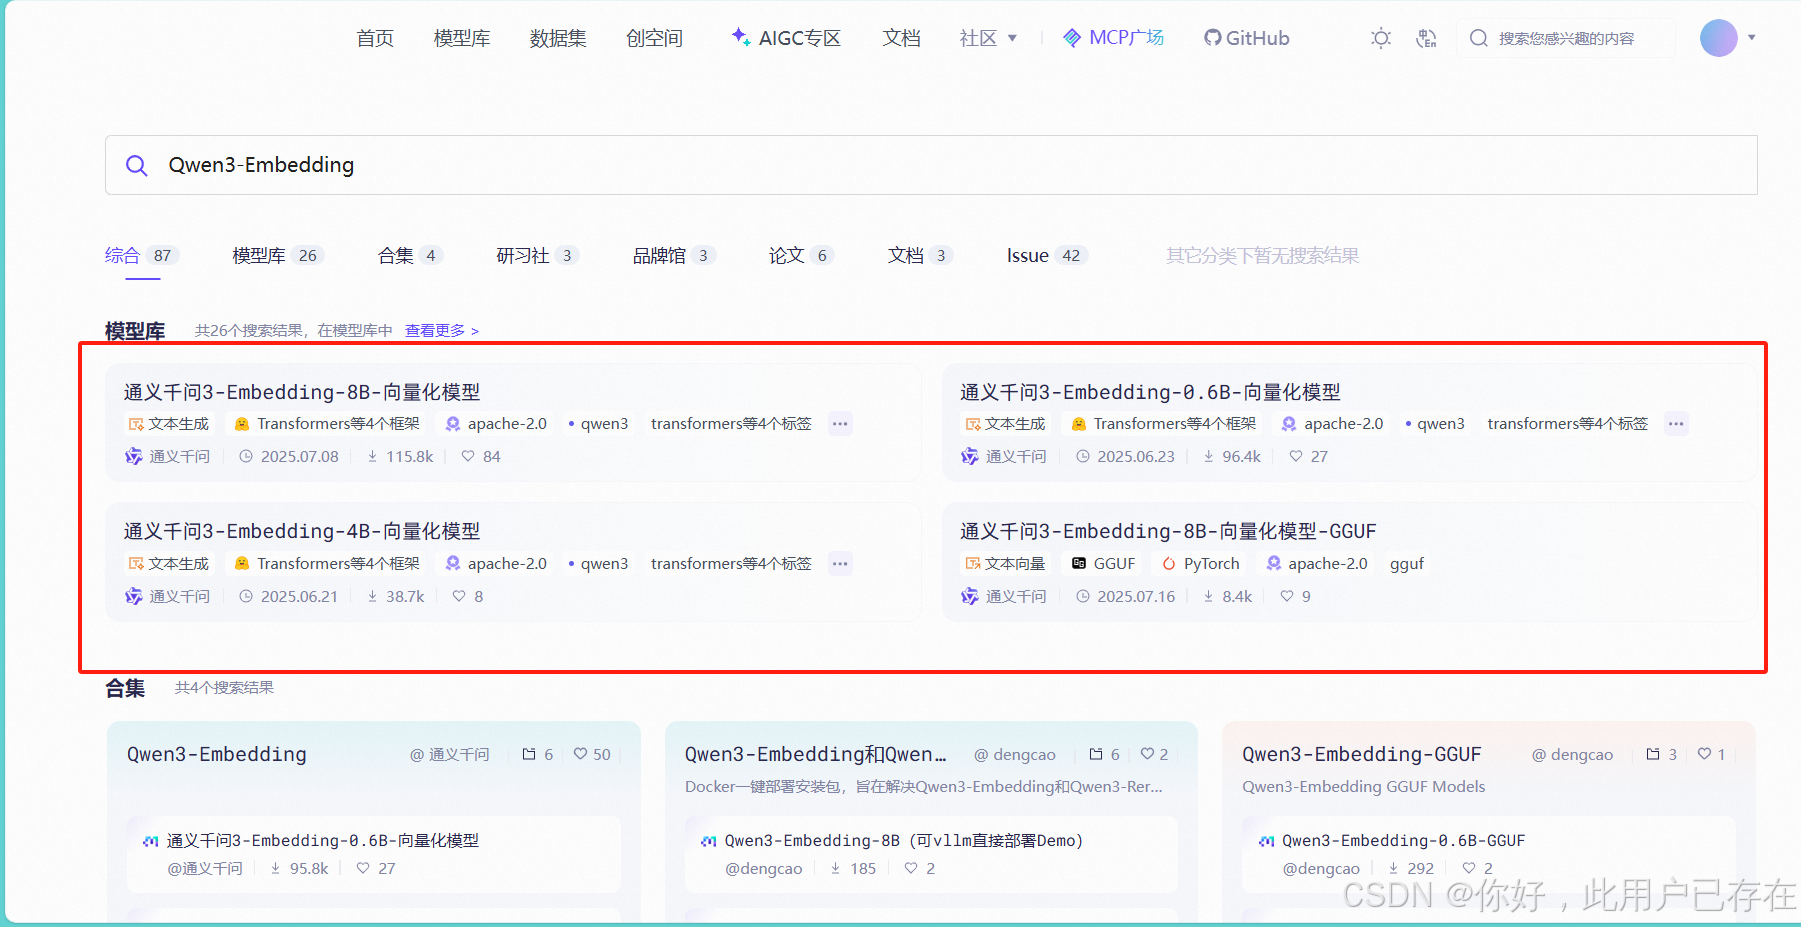This screenshot has height=927, width=1801.
Task: Toggle the light/dark theme sun icon
Action: point(1380,38)
